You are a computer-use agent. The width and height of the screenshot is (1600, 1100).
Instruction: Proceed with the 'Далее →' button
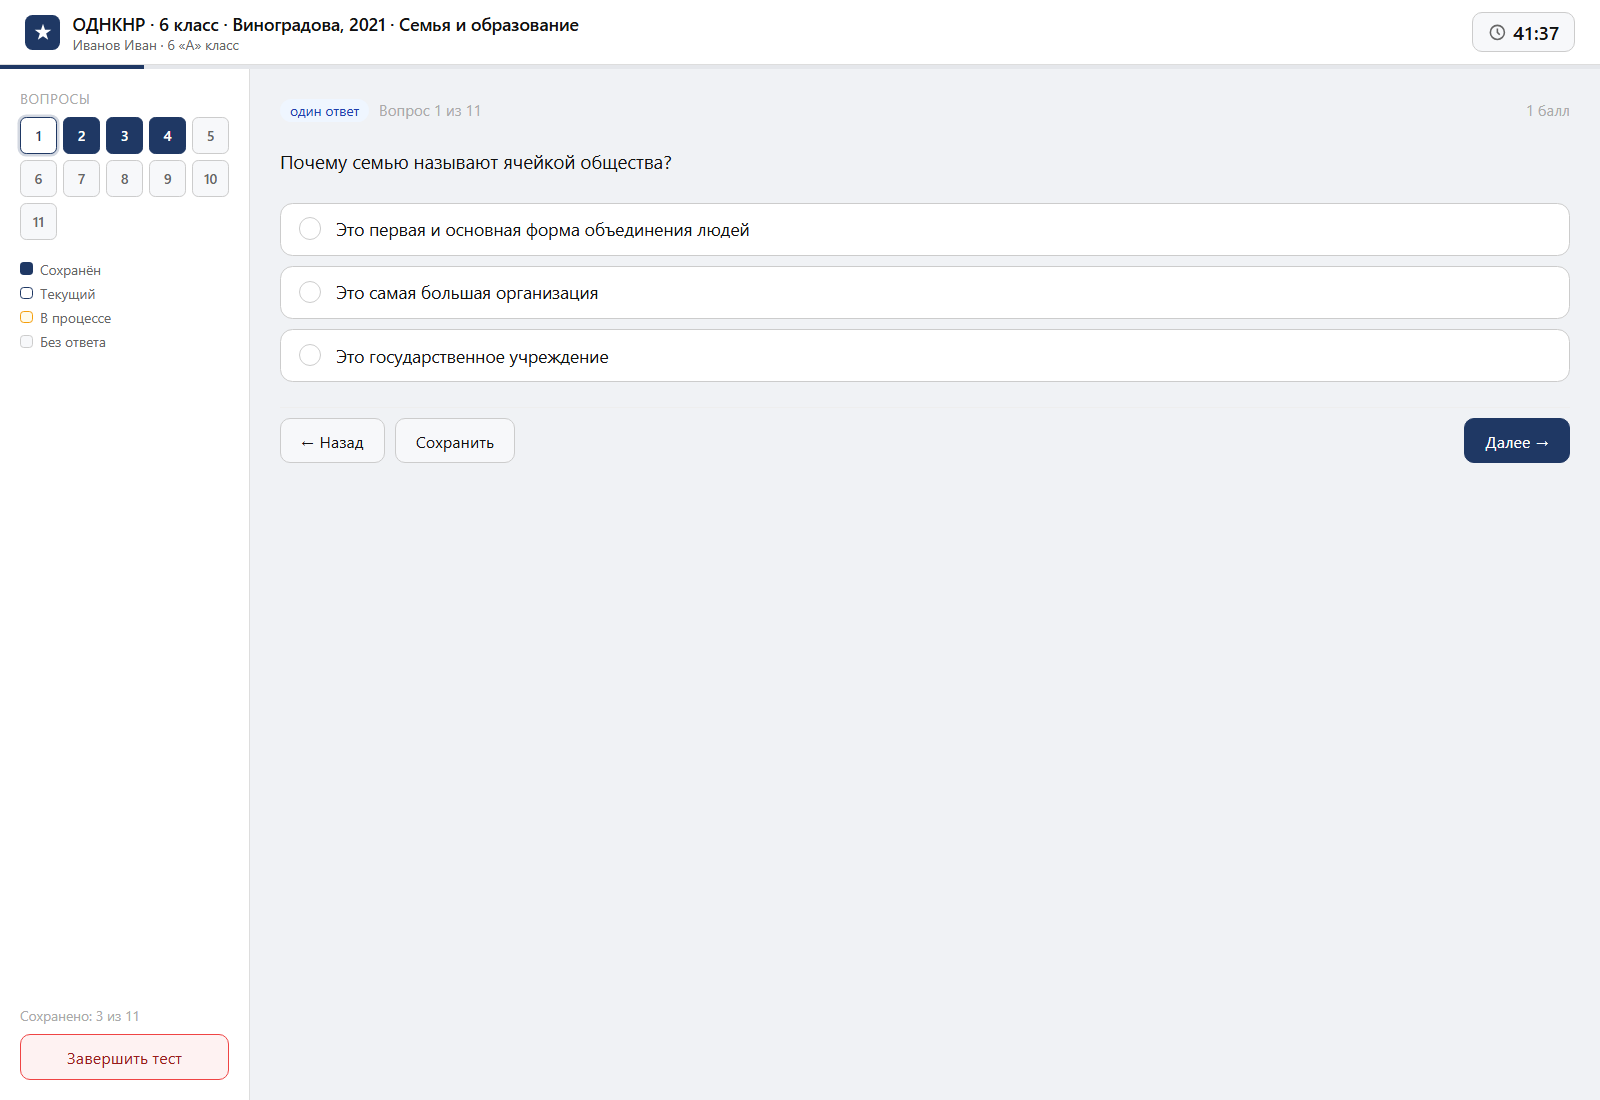click(1517, 441)
